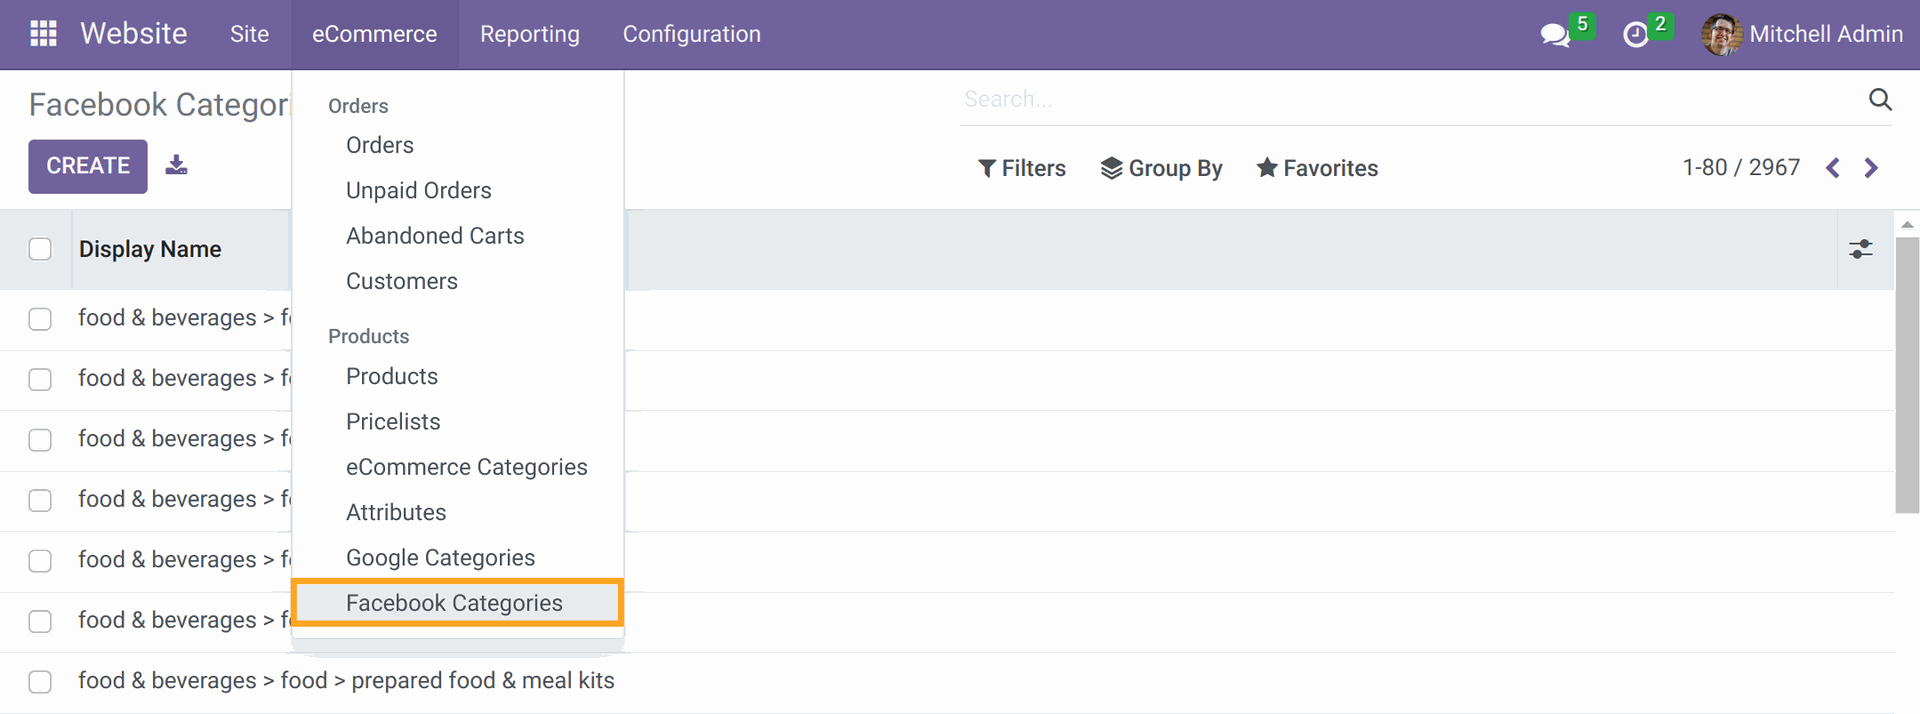
Task: Go to the next page arrow
Action: pos(1871,168)
